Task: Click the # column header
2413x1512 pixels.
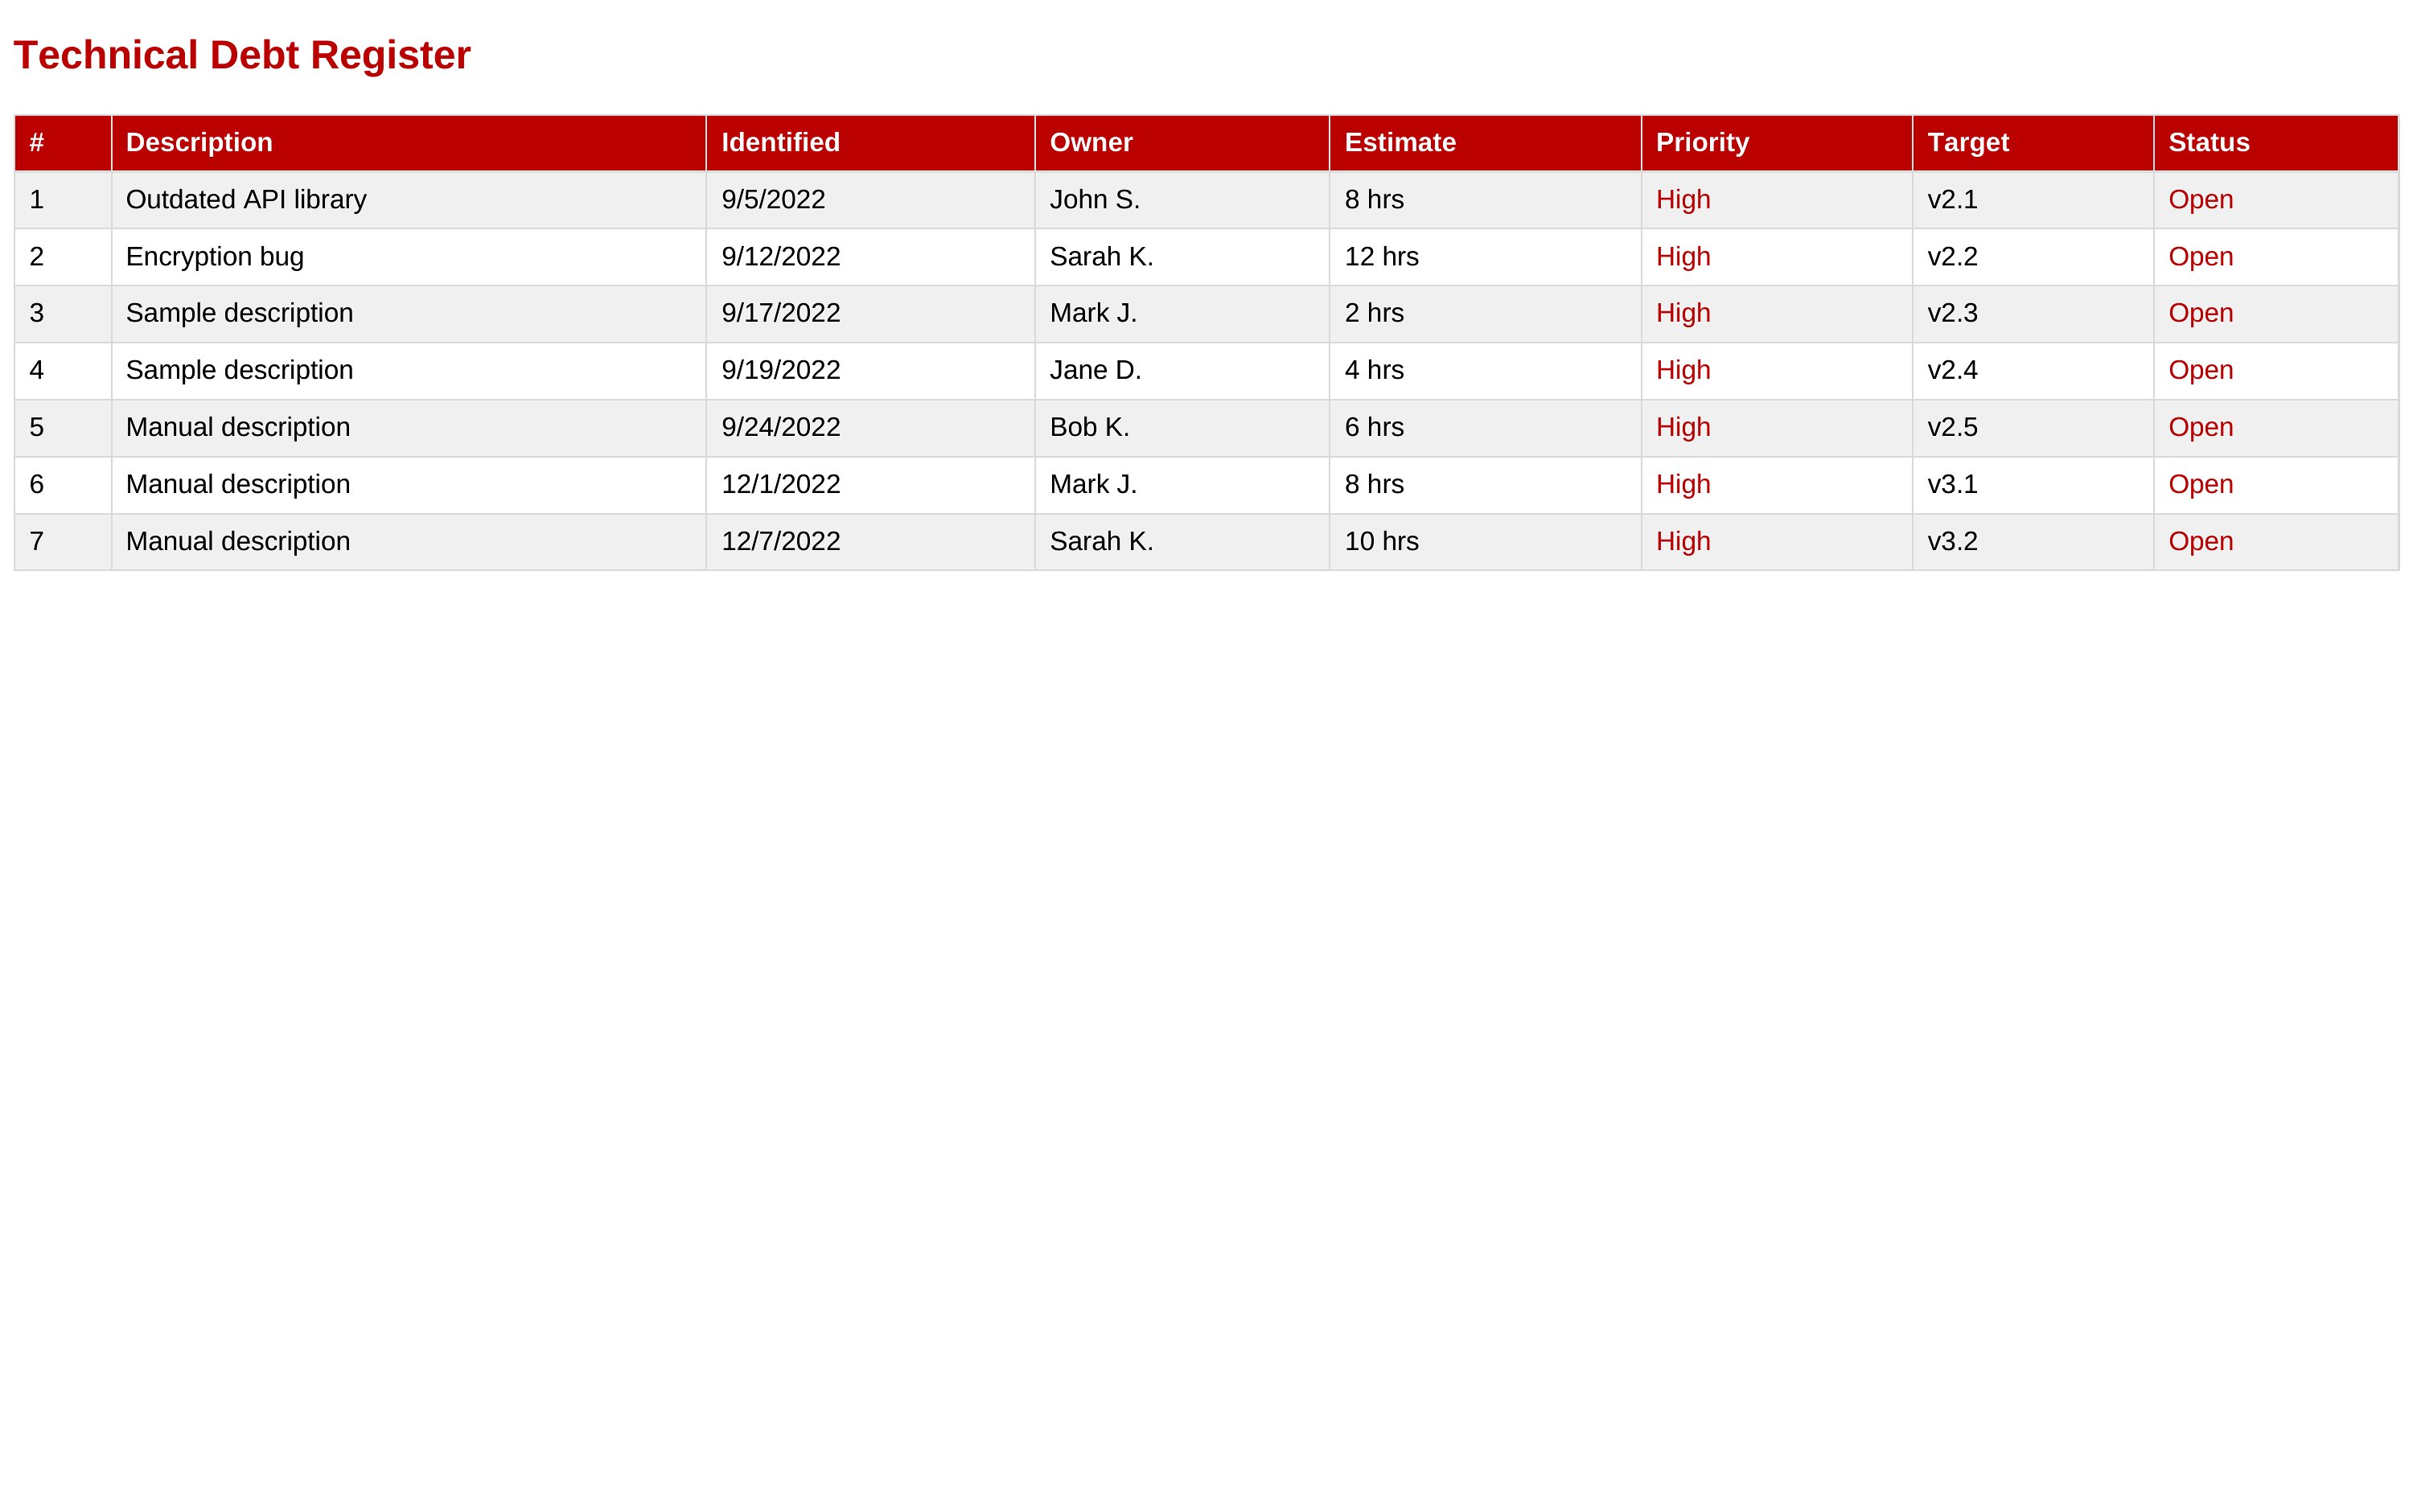Action: (x=63, y=143)
